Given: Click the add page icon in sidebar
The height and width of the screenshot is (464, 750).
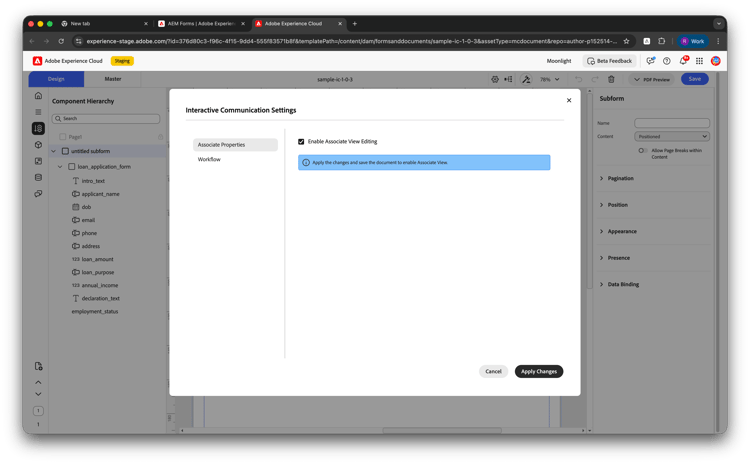Looking at the screenshot, I should coord(38,366).
